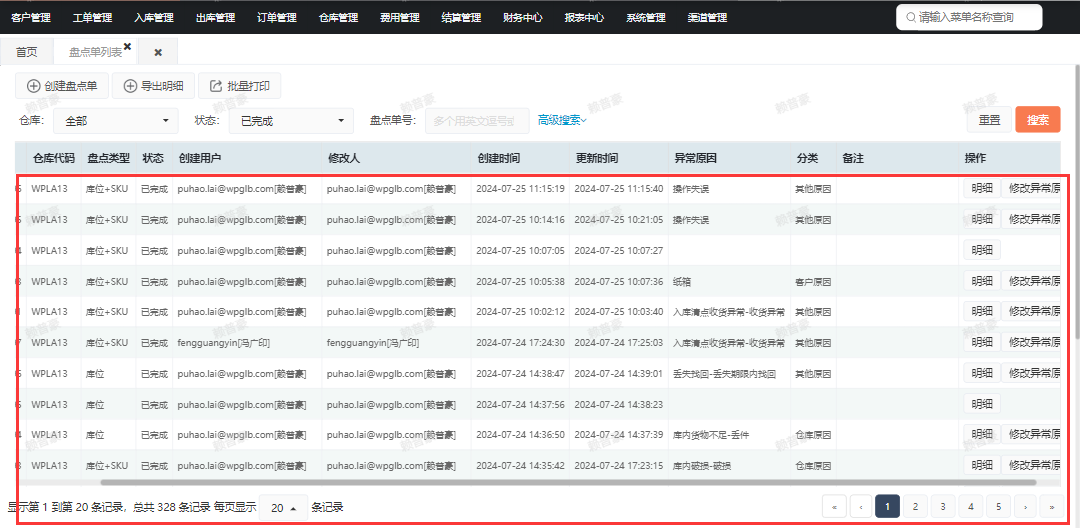Go to the previous page (‹)
Image resolution: width=1080 pixels, height=528 pixels.
click(x=860, y=507)
